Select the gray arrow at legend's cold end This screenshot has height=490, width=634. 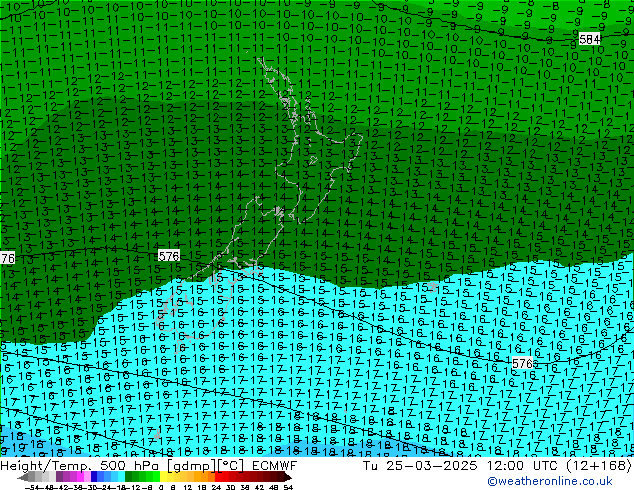click(x=23, y=477)
